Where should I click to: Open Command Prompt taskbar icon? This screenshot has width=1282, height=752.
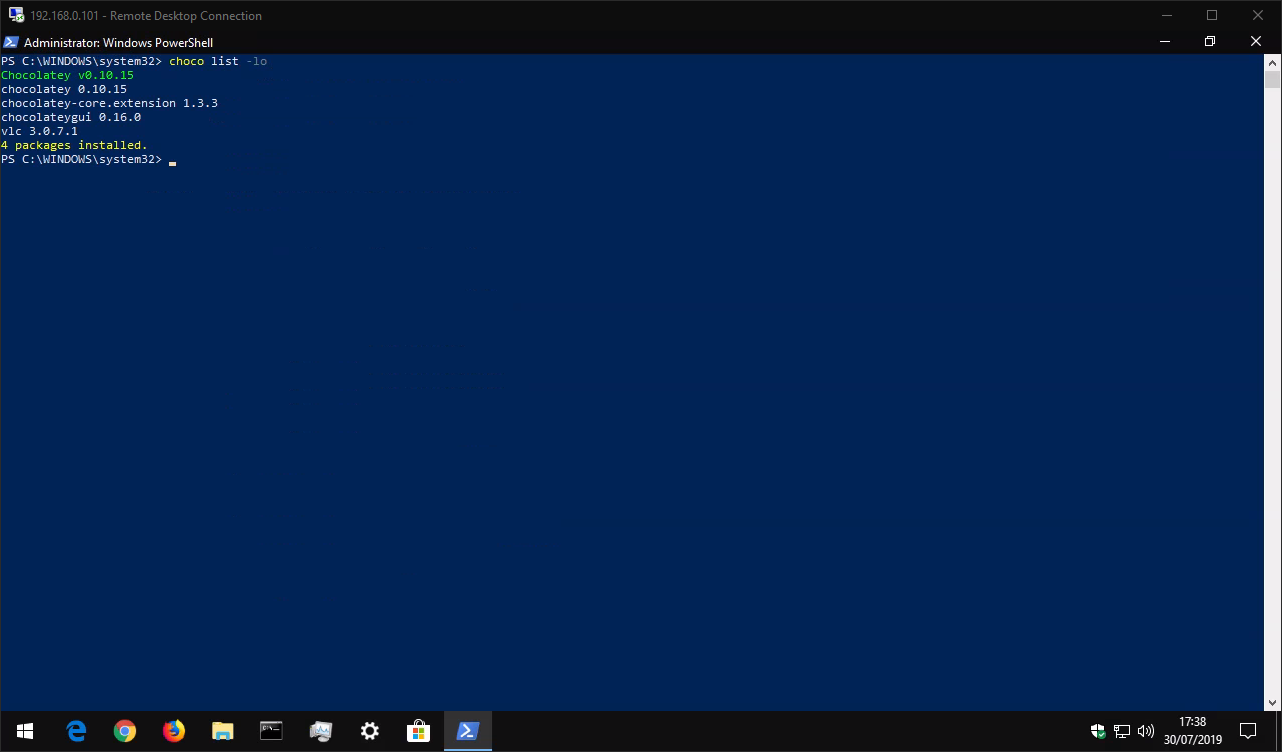[x=271, y=731]
